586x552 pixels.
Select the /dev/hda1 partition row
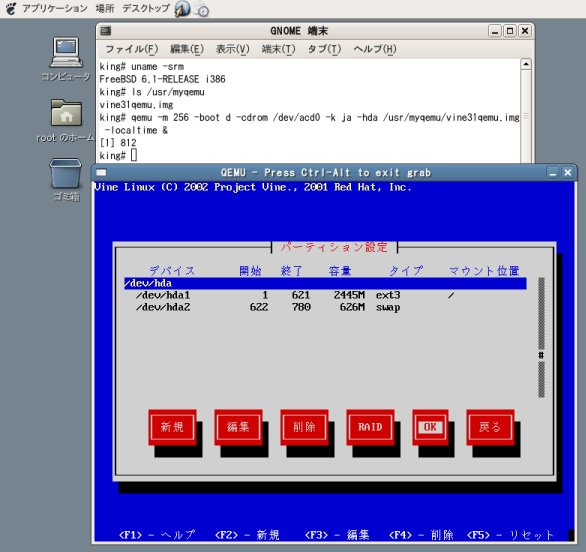[325, 295]
